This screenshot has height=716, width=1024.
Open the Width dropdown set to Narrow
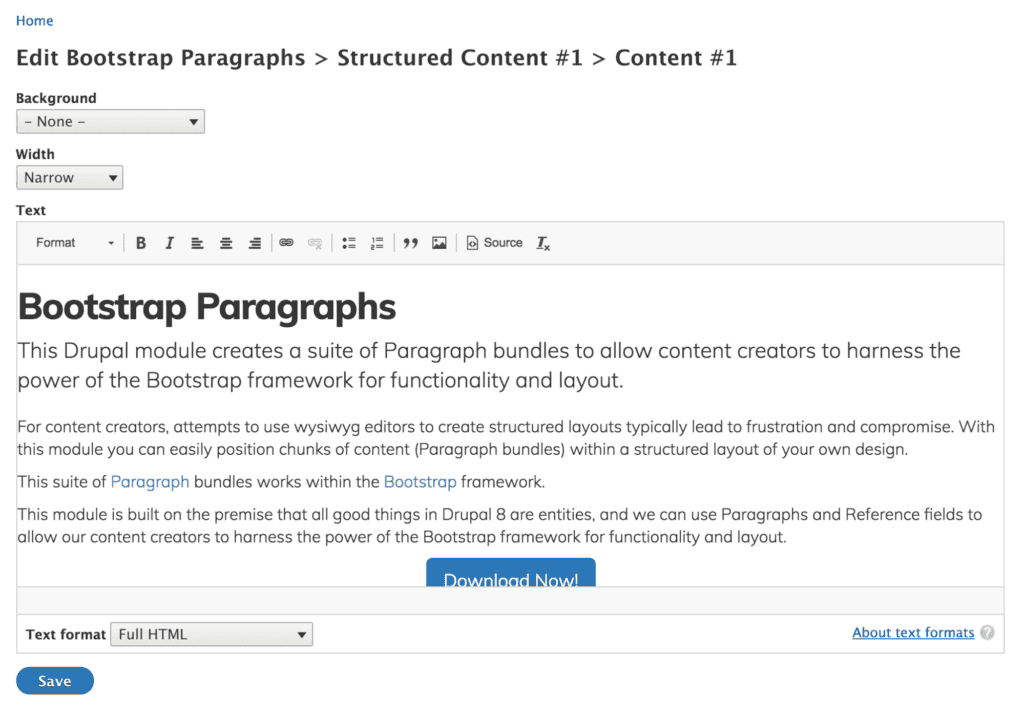(69, 178)
